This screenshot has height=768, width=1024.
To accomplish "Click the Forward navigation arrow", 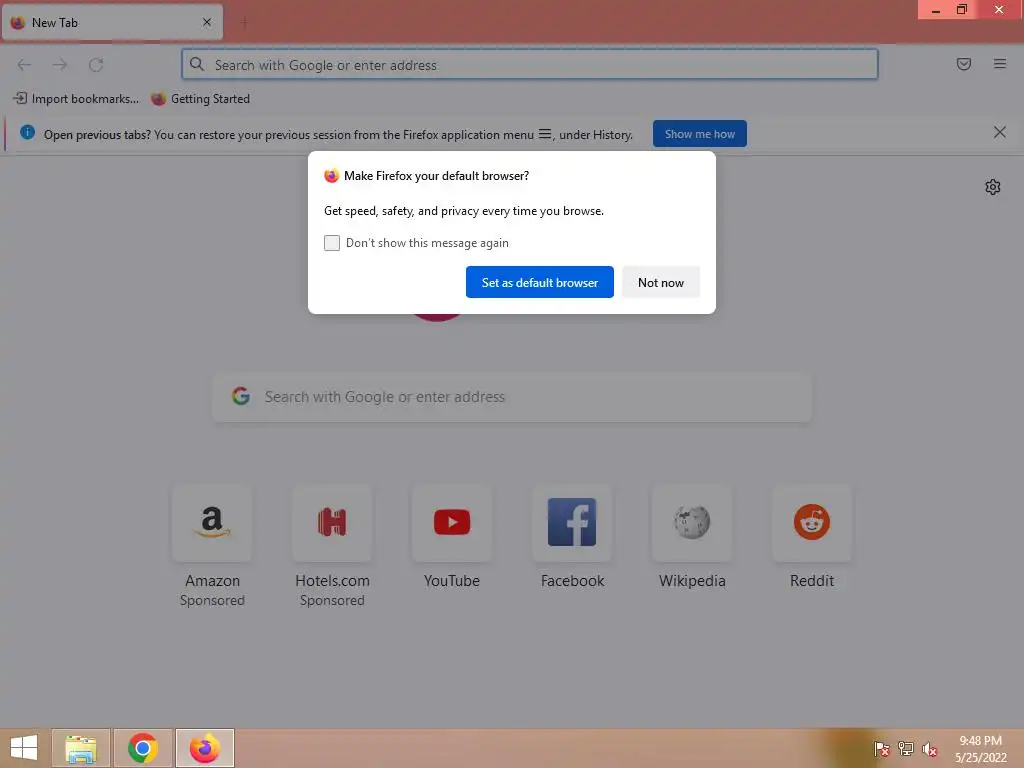I will coord(60,65).
